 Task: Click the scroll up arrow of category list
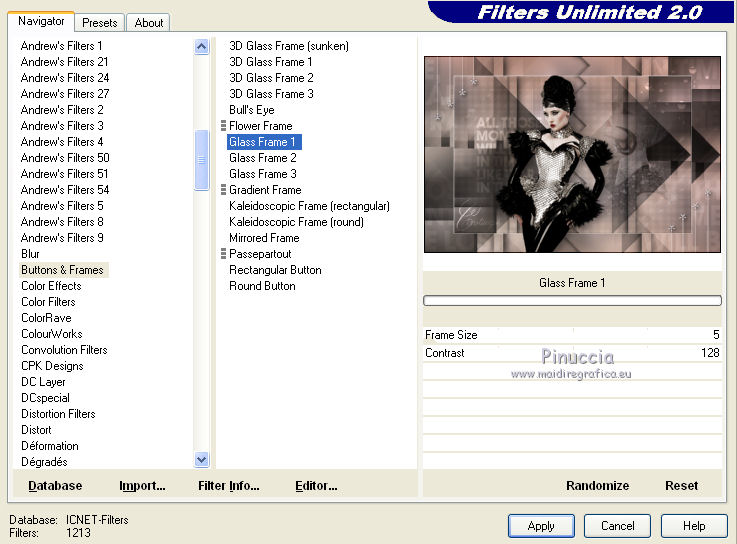[x=201, y=47]
